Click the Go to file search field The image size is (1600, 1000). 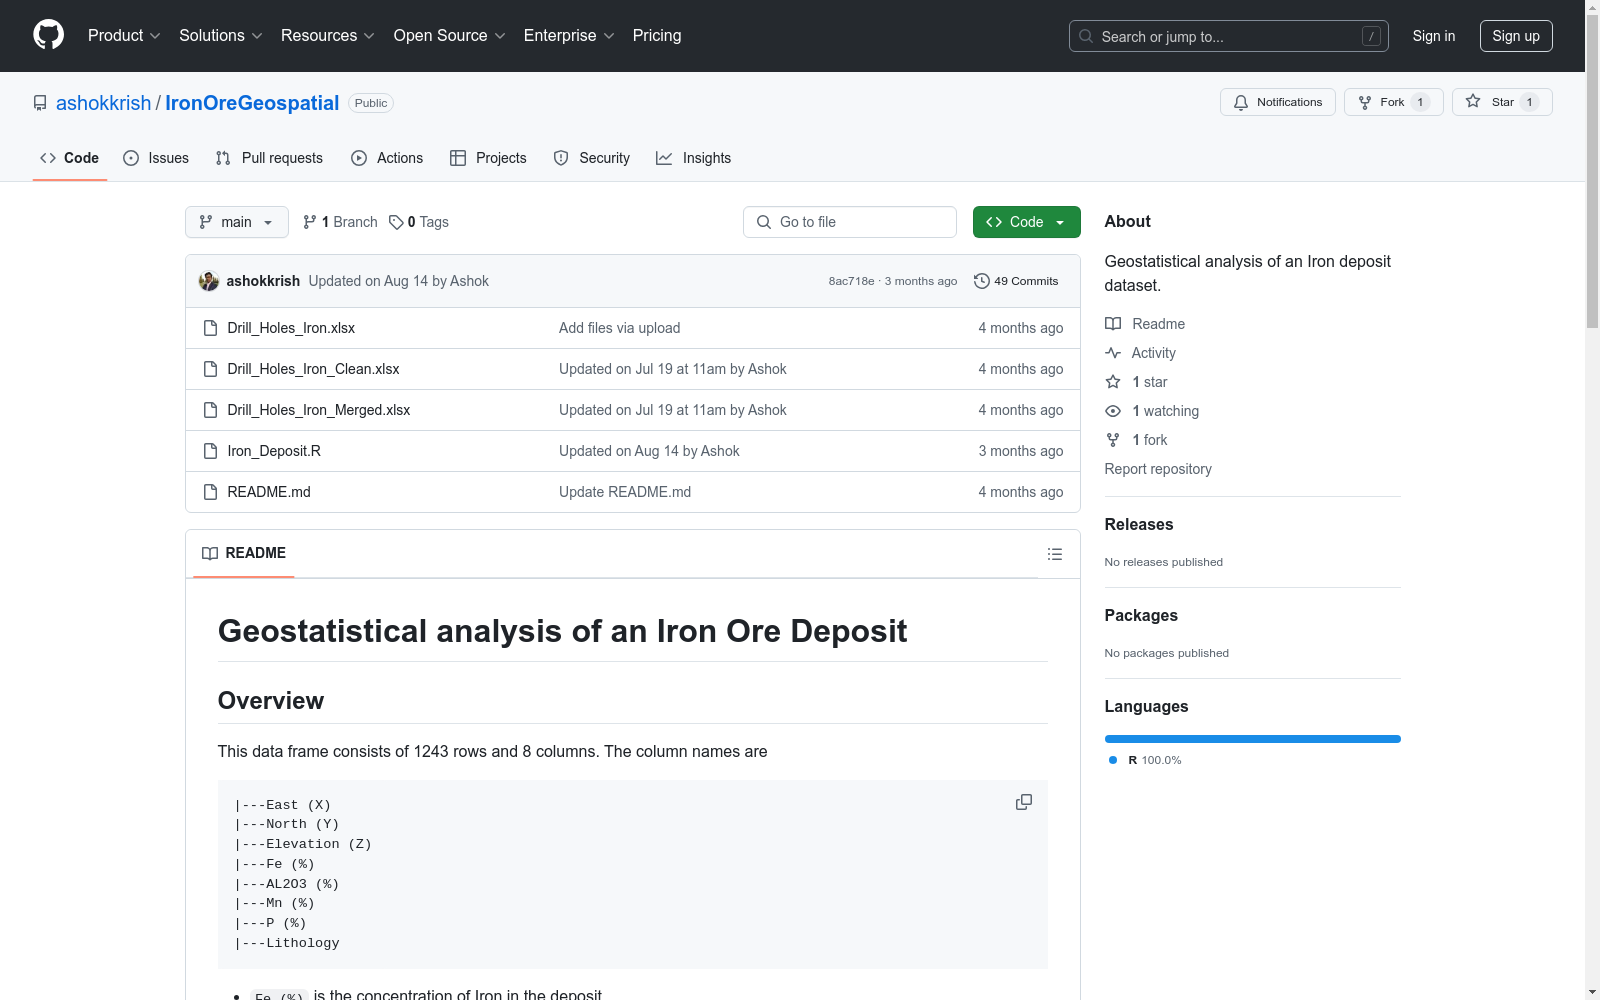850,222
